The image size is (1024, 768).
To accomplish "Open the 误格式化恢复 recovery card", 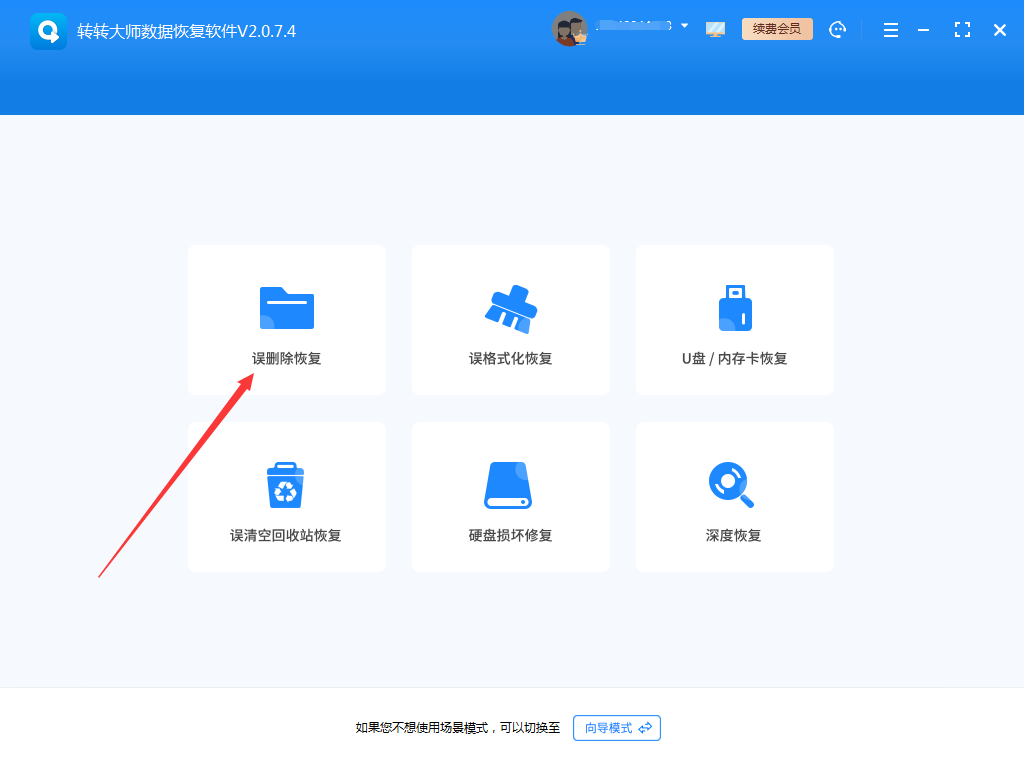I will tap(510, 320).
